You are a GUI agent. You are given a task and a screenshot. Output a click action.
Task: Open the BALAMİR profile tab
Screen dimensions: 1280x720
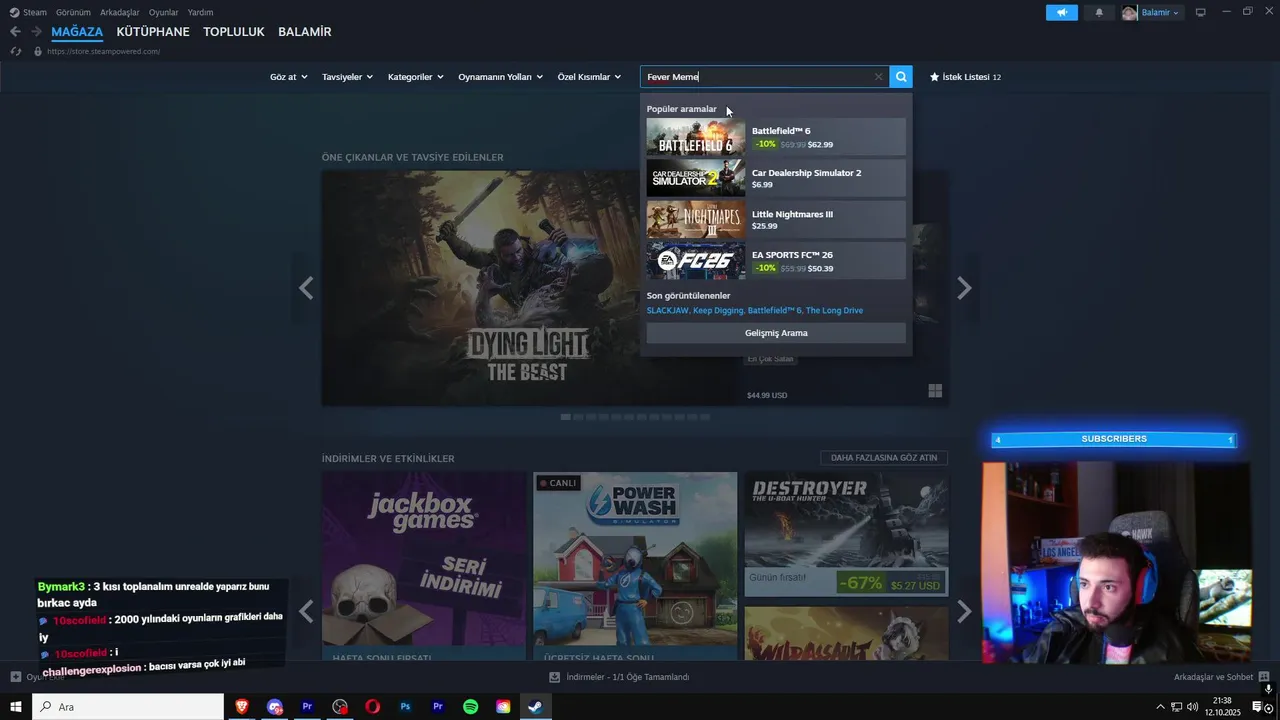pos(305,32)
